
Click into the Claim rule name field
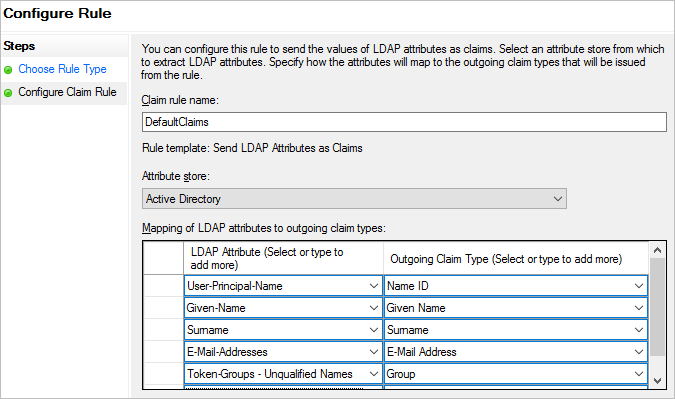[404, 122]
